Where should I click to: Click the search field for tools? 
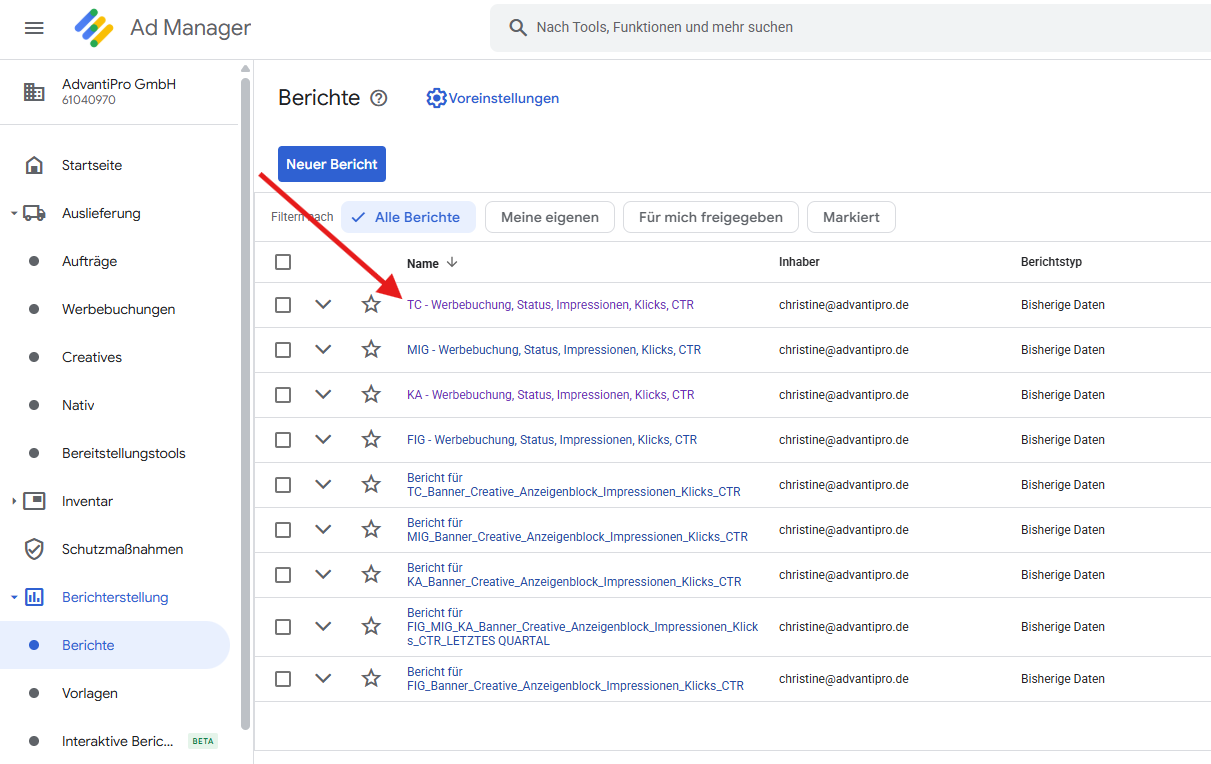(850, 28)
